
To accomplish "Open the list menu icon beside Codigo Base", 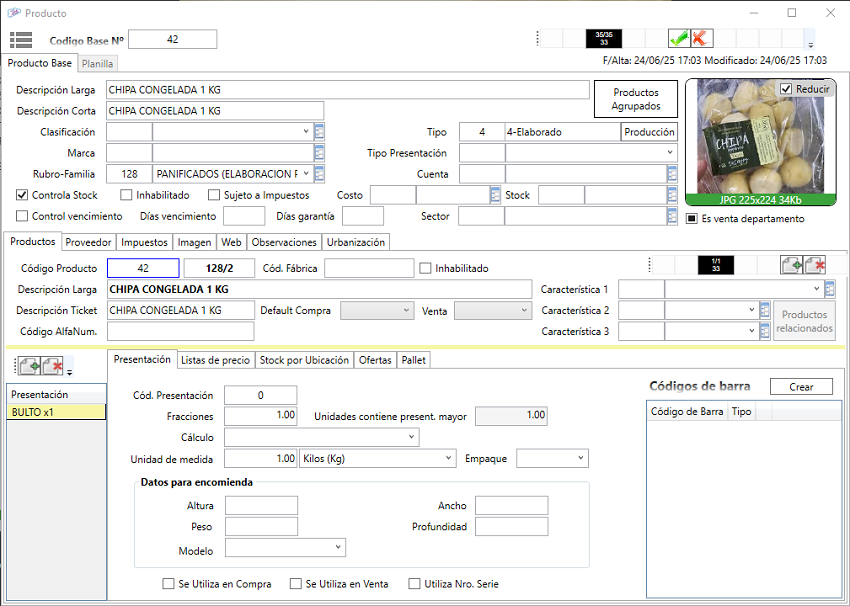I will point(20,40).
